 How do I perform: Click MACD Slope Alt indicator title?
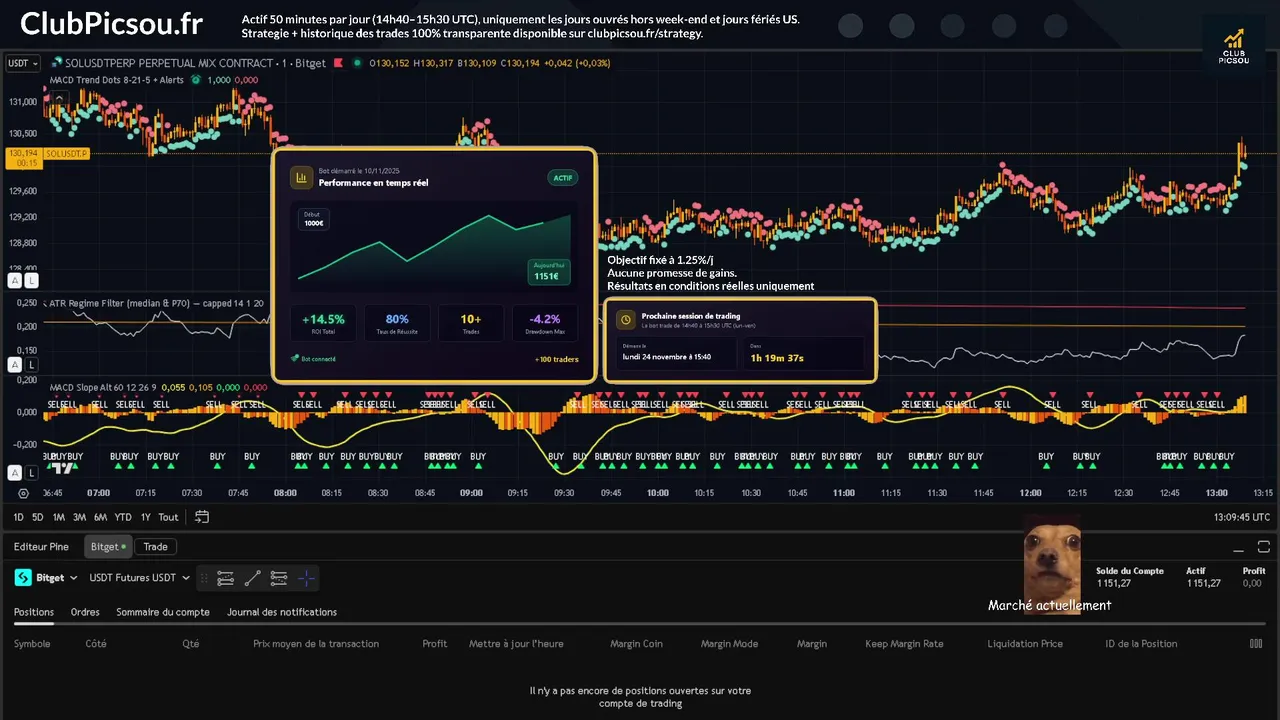pyautogui.click(x=103, y=387)
